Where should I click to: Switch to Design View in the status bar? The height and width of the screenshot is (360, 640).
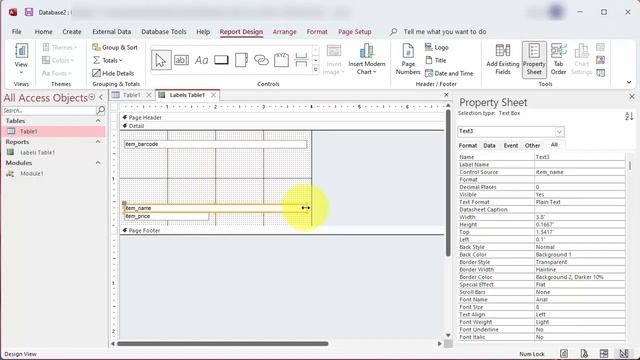coord(624,353)
